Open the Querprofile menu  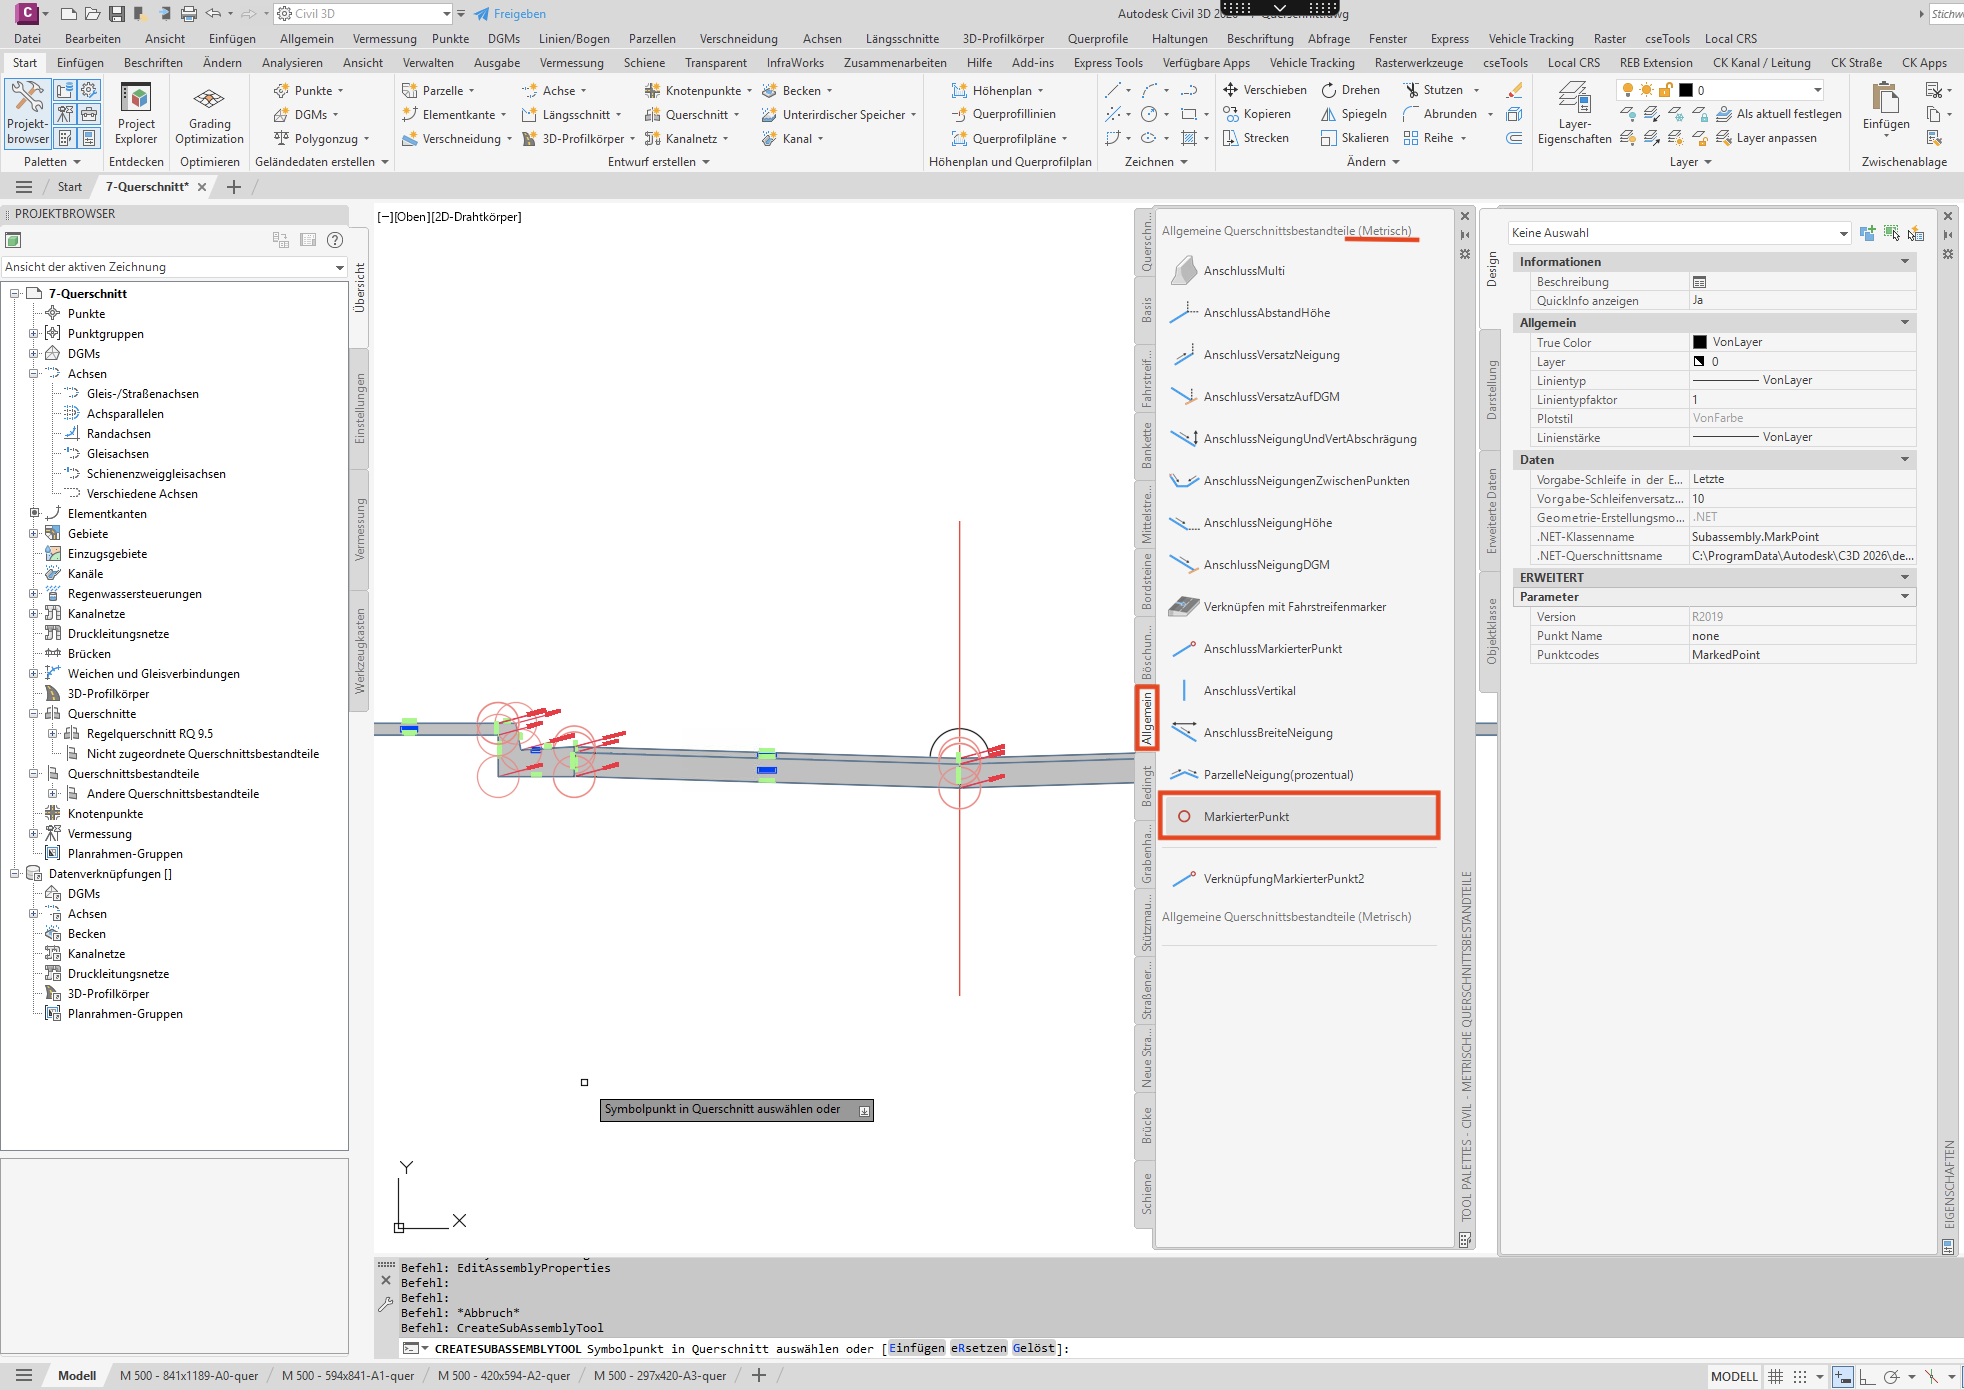pyautogui.click(x=1098, y=39)
